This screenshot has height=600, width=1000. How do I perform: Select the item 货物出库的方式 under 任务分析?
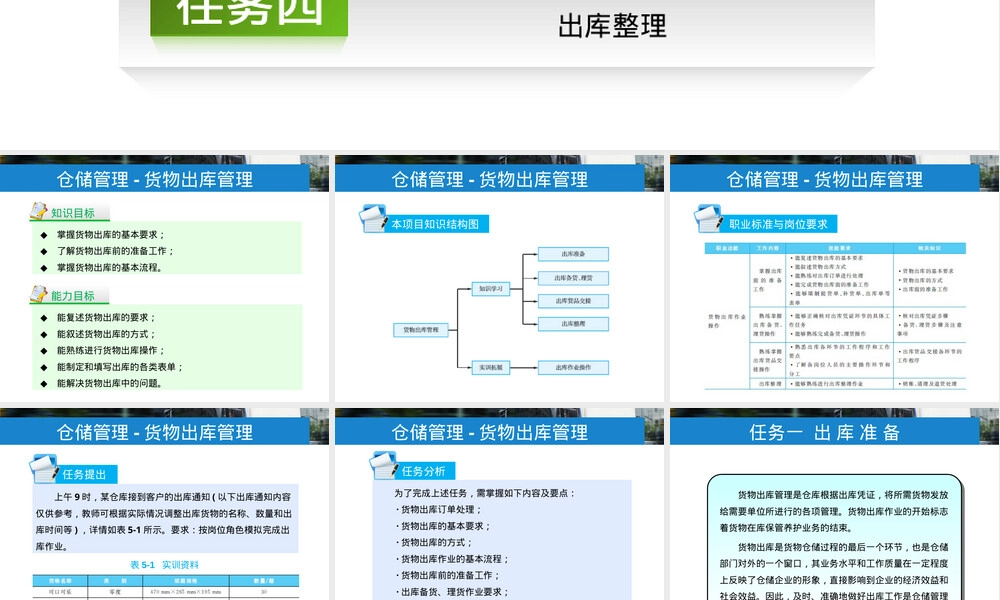(x=433, y=543)
